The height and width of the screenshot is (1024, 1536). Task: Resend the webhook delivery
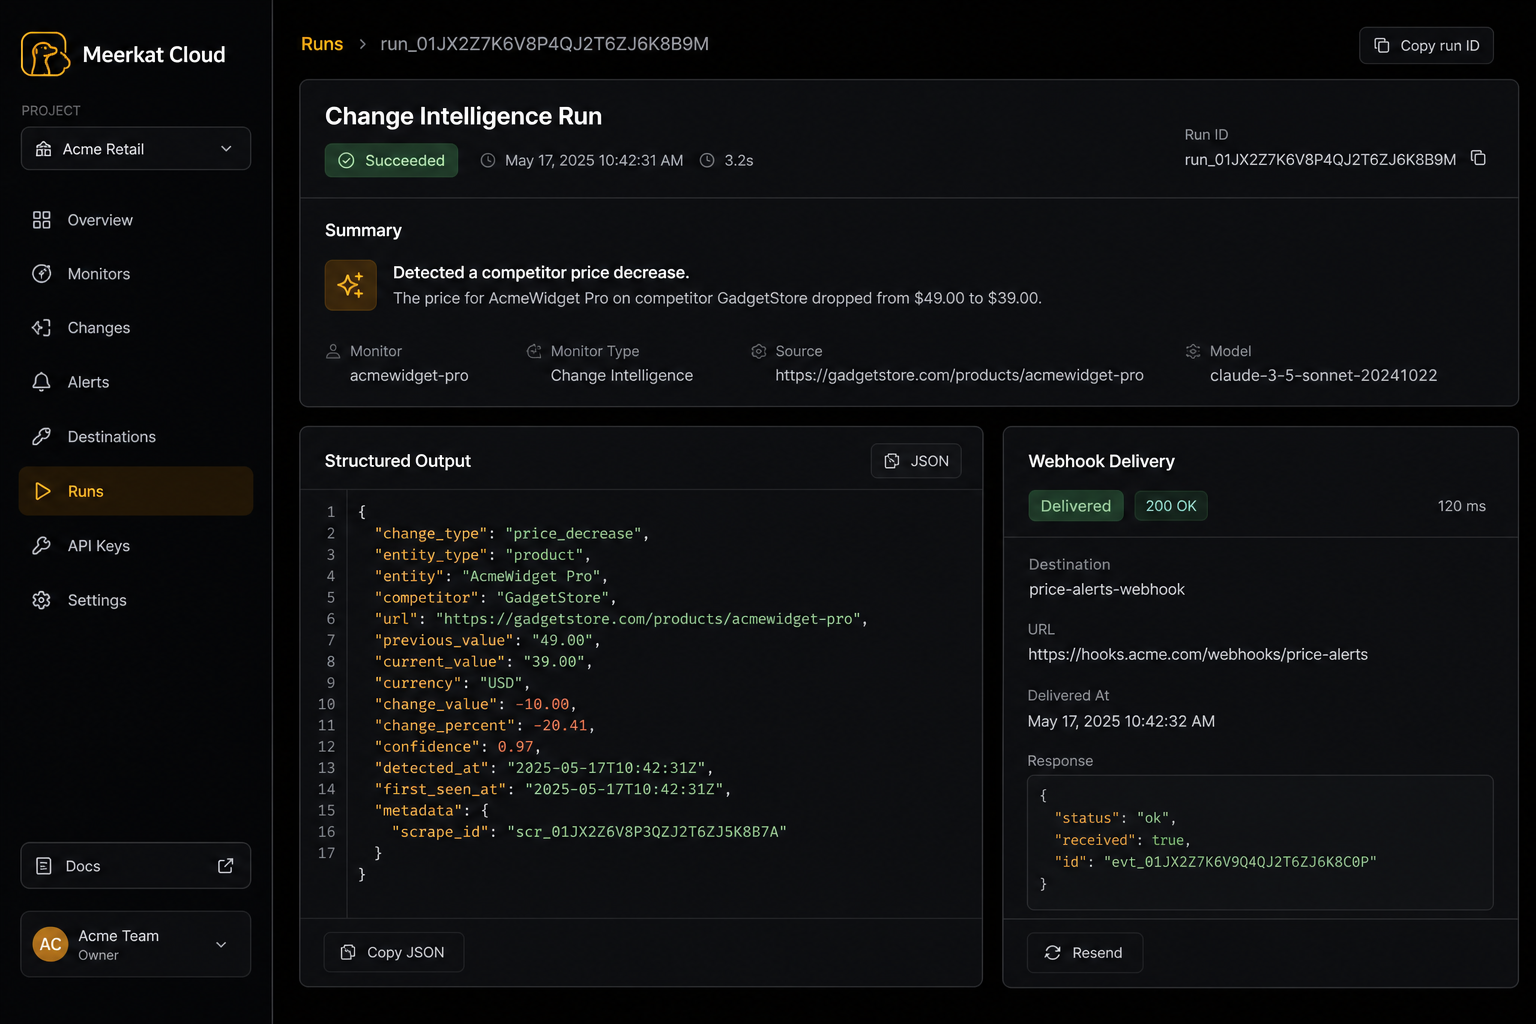pos(1085,953)
